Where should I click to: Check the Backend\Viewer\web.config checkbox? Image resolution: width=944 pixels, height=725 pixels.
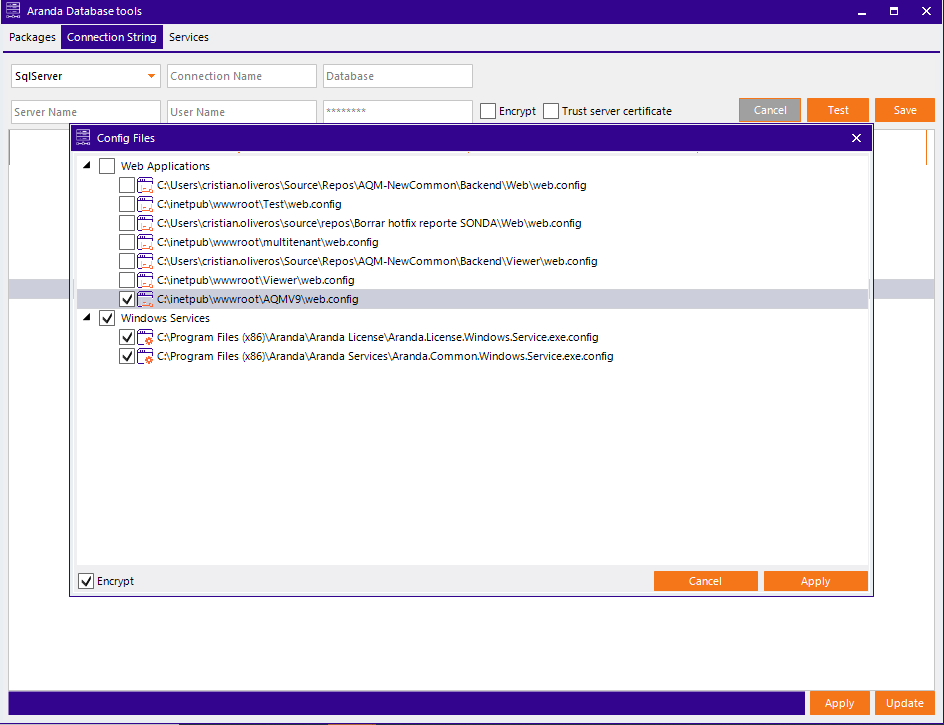126,261
